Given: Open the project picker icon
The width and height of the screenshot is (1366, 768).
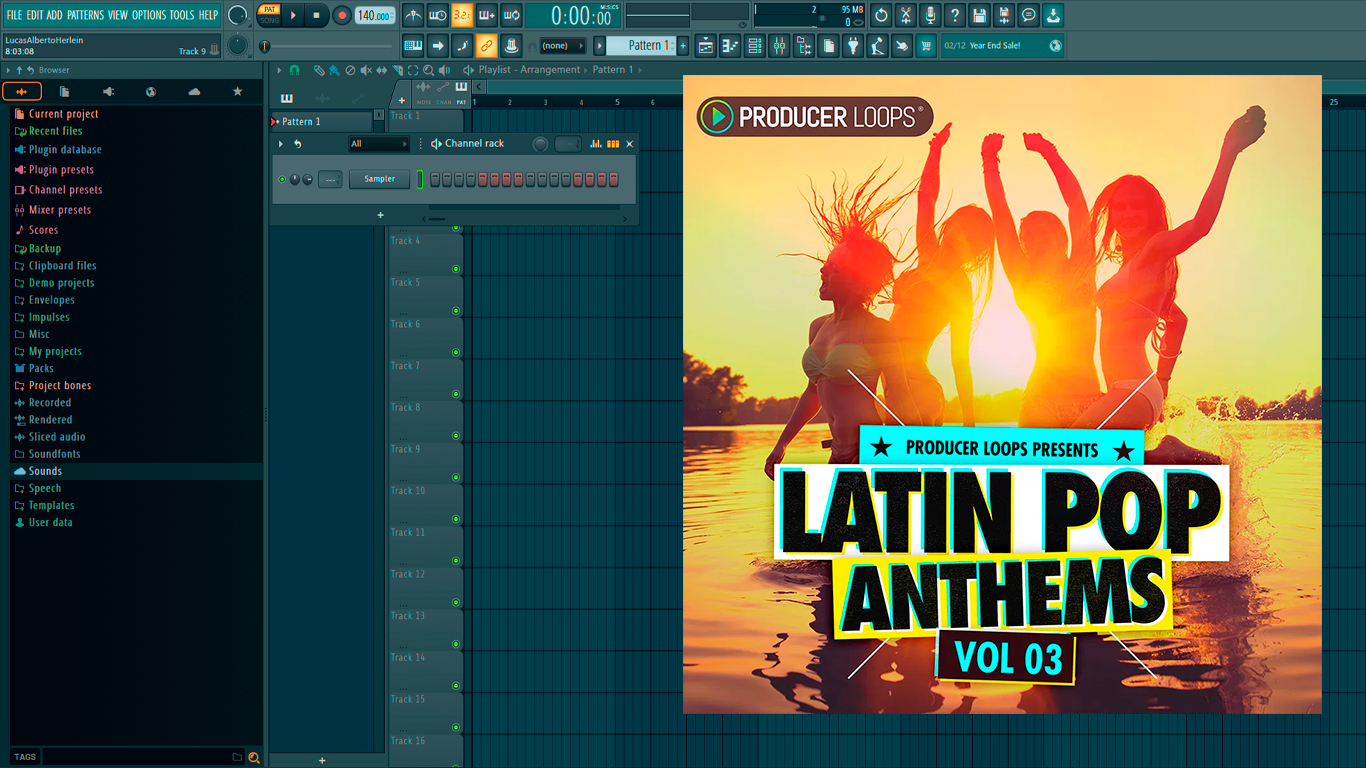Looking at the screenshot, I should point(829,45).
